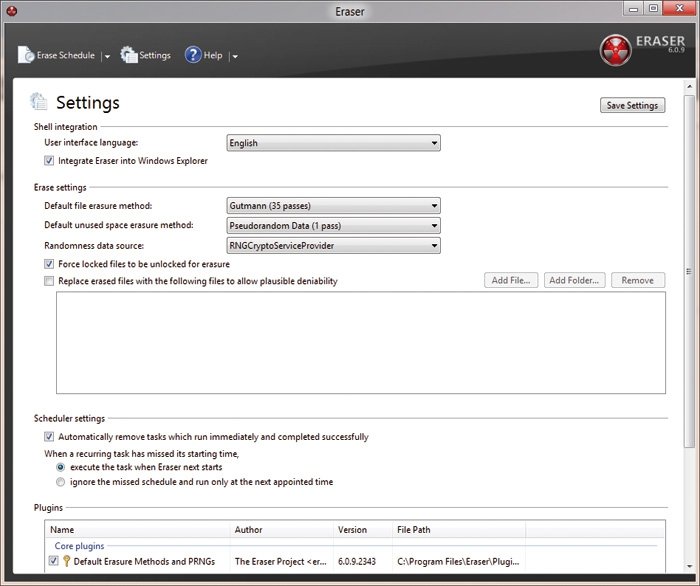The height and width of the screenshot is (586, 700).
Task: Click the Name column header in Plugins
Action: point(138,530)
